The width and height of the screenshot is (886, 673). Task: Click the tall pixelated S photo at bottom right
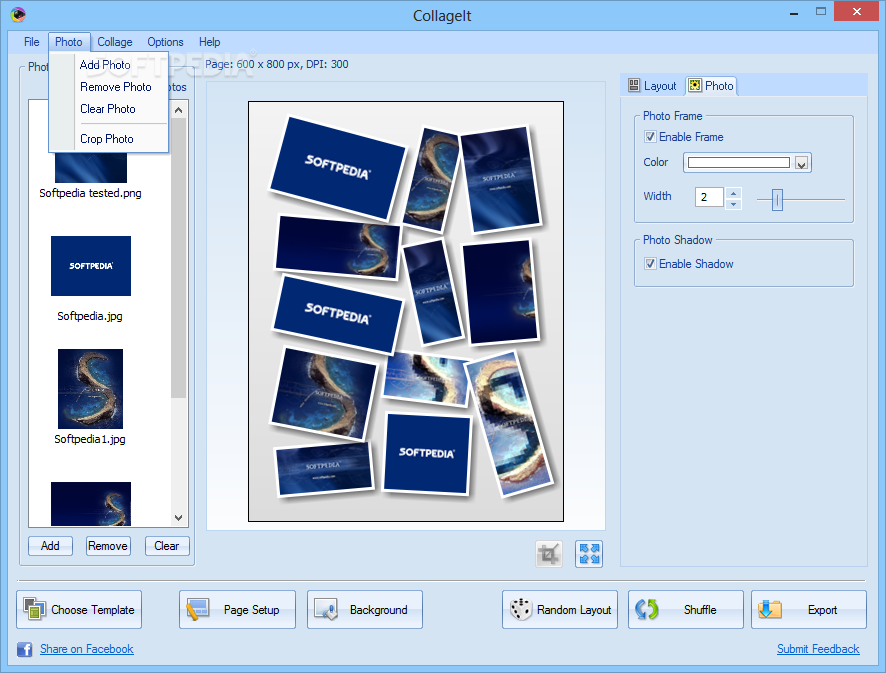pos(509,424)
